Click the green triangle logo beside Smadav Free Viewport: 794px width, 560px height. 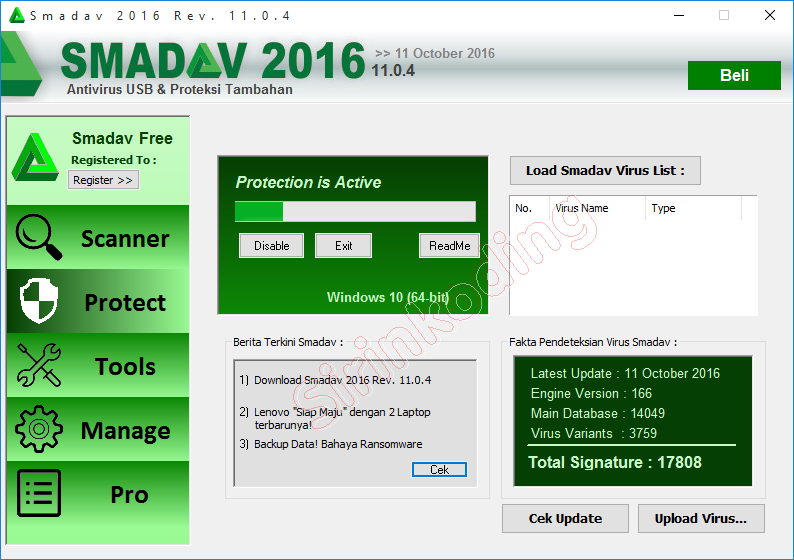click(x=34, y=157)
